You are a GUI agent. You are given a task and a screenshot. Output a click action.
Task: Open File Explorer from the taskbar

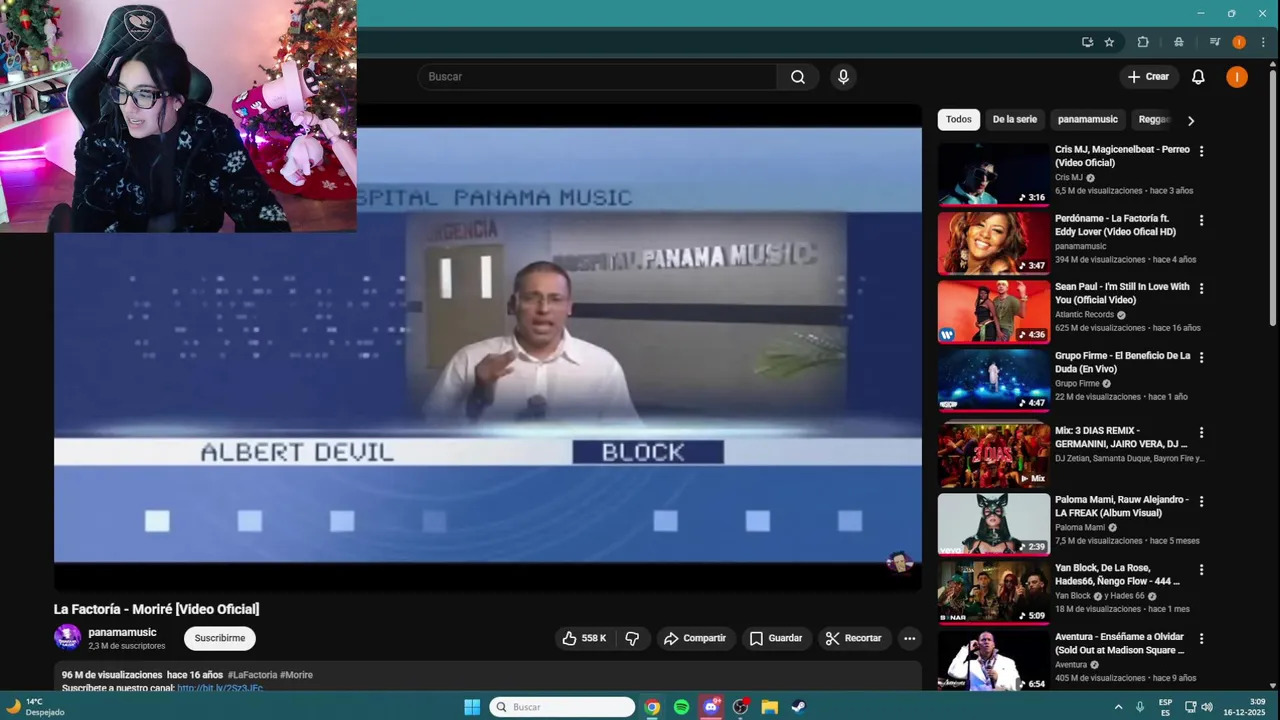click(769, 707)
